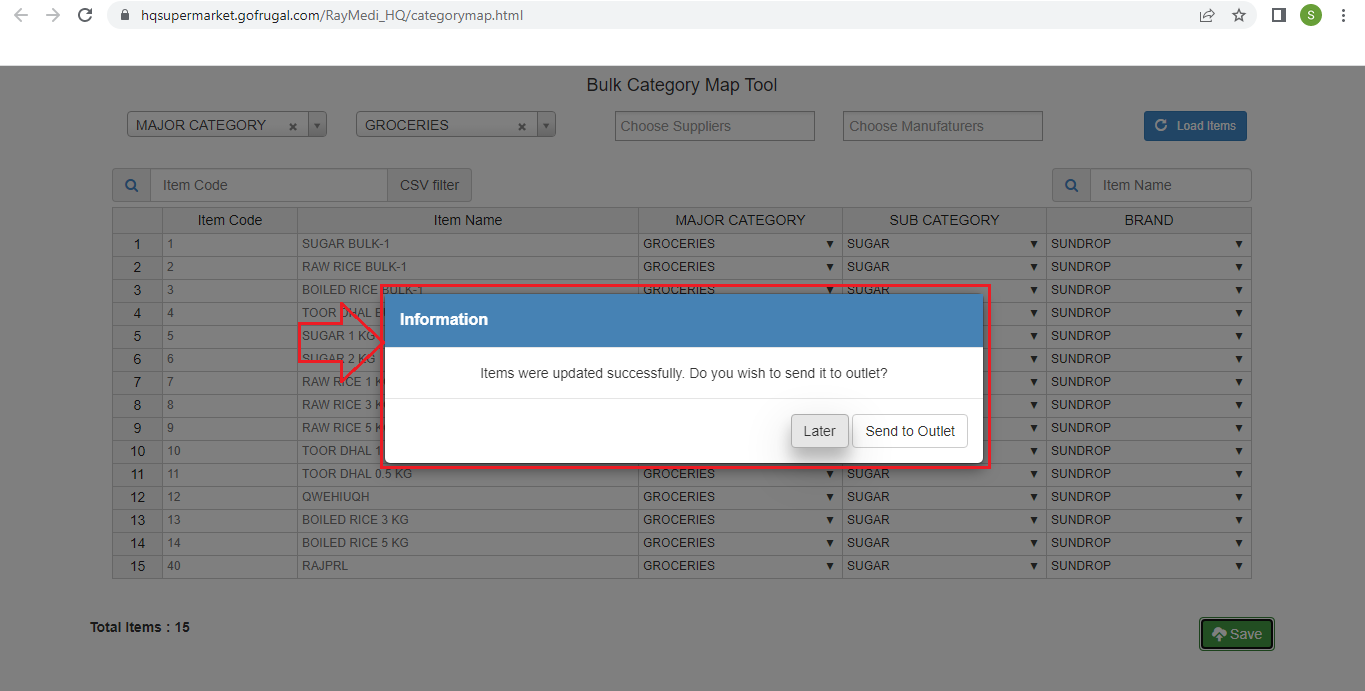Clear the GROCERIES selection x
Viewport: 1365px width, 691px height.
522,126
